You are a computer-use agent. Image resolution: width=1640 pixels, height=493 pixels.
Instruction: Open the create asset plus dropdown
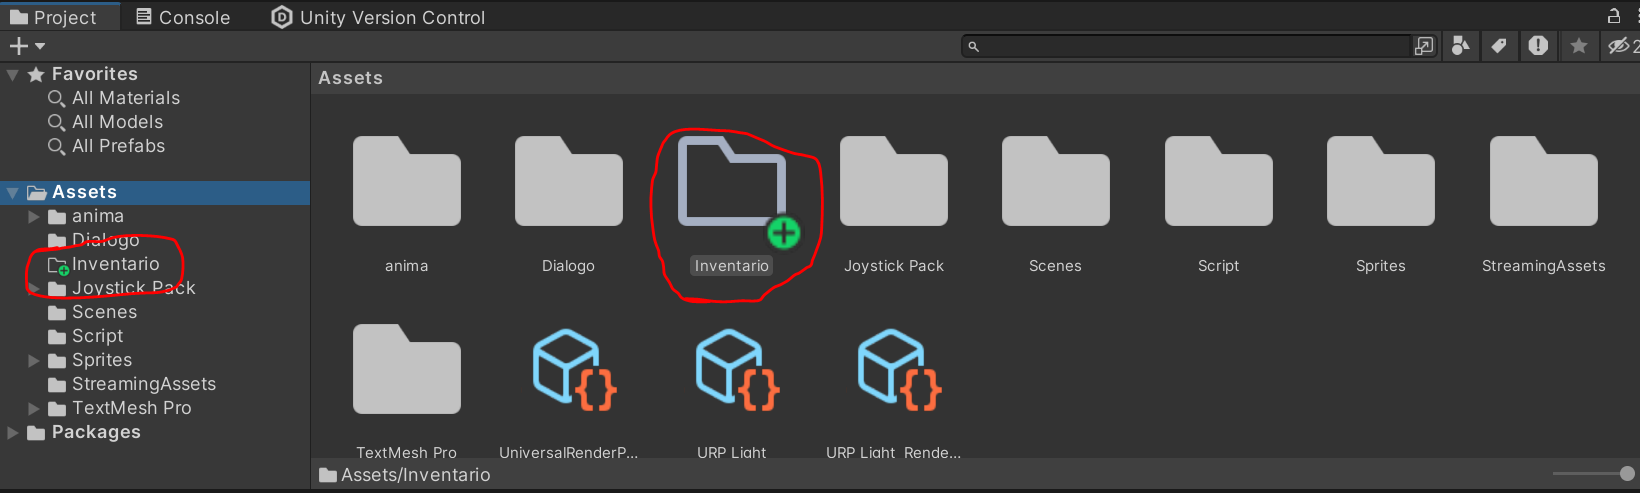click(x=27, y=46)
